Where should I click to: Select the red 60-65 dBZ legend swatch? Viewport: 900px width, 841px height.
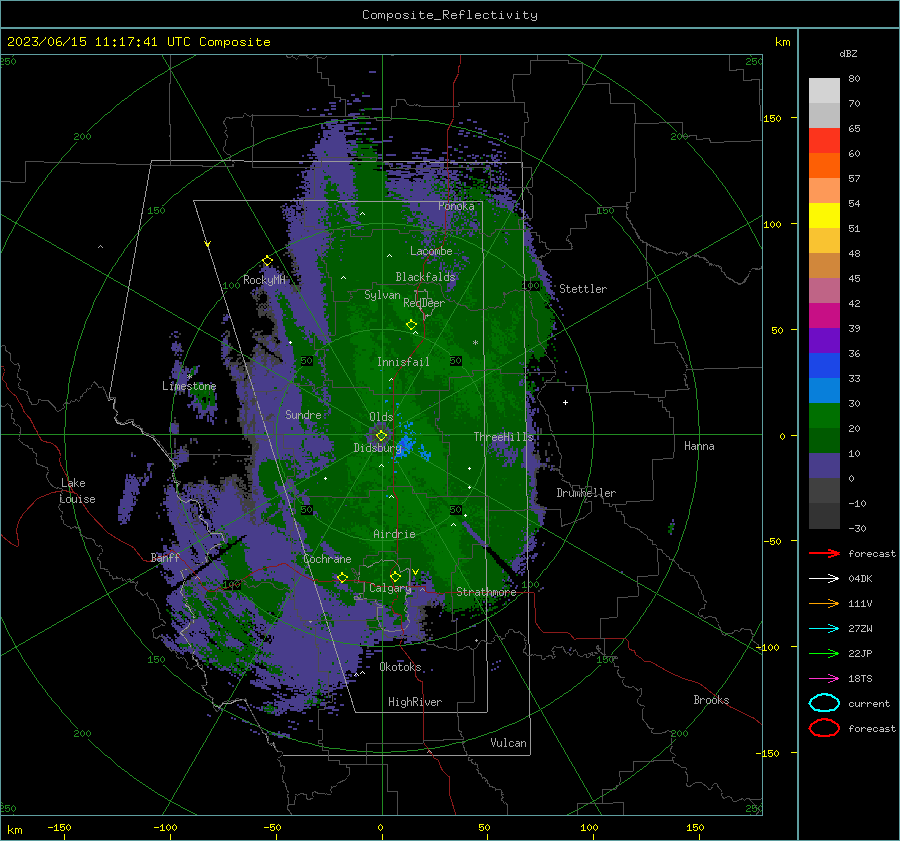pos(824,141)
